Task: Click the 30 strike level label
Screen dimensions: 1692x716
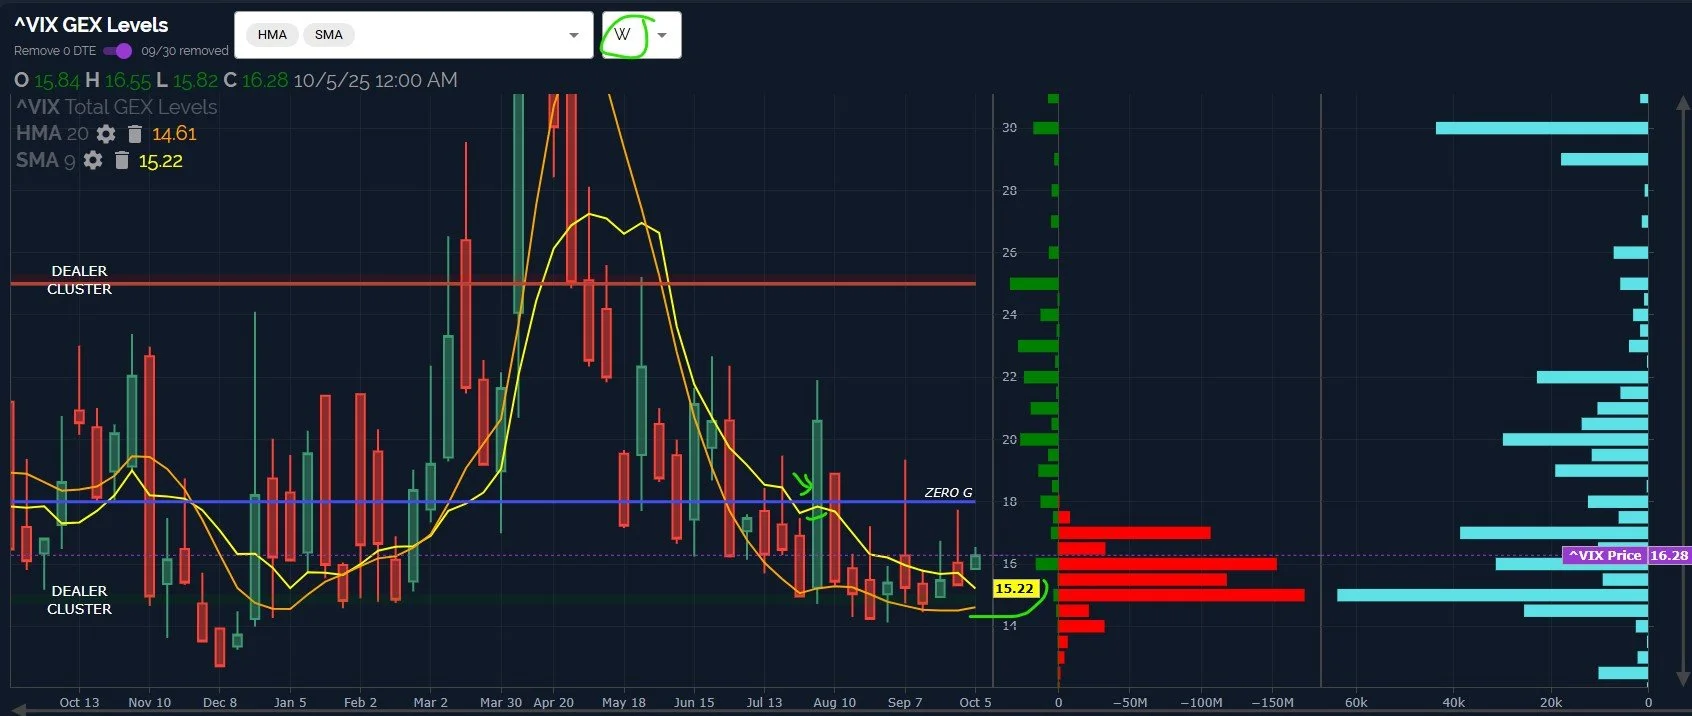Action: 1009,128
